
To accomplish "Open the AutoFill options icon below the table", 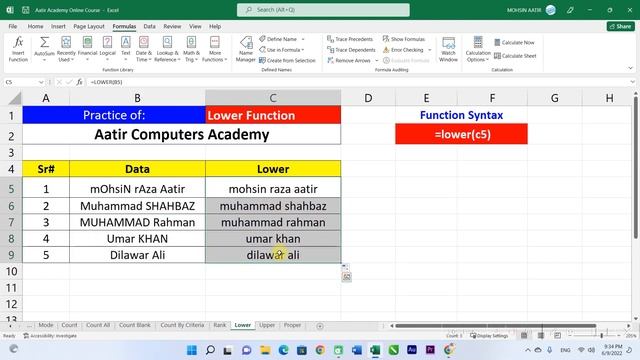I will 346,277.
